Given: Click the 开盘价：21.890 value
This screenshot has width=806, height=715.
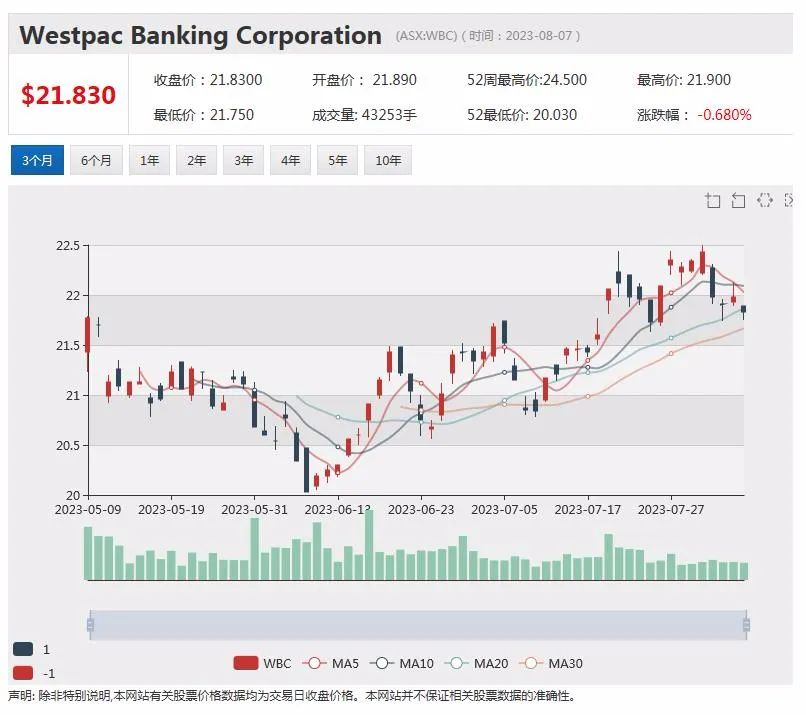Looking at the screenshot, I should point(364,80).
